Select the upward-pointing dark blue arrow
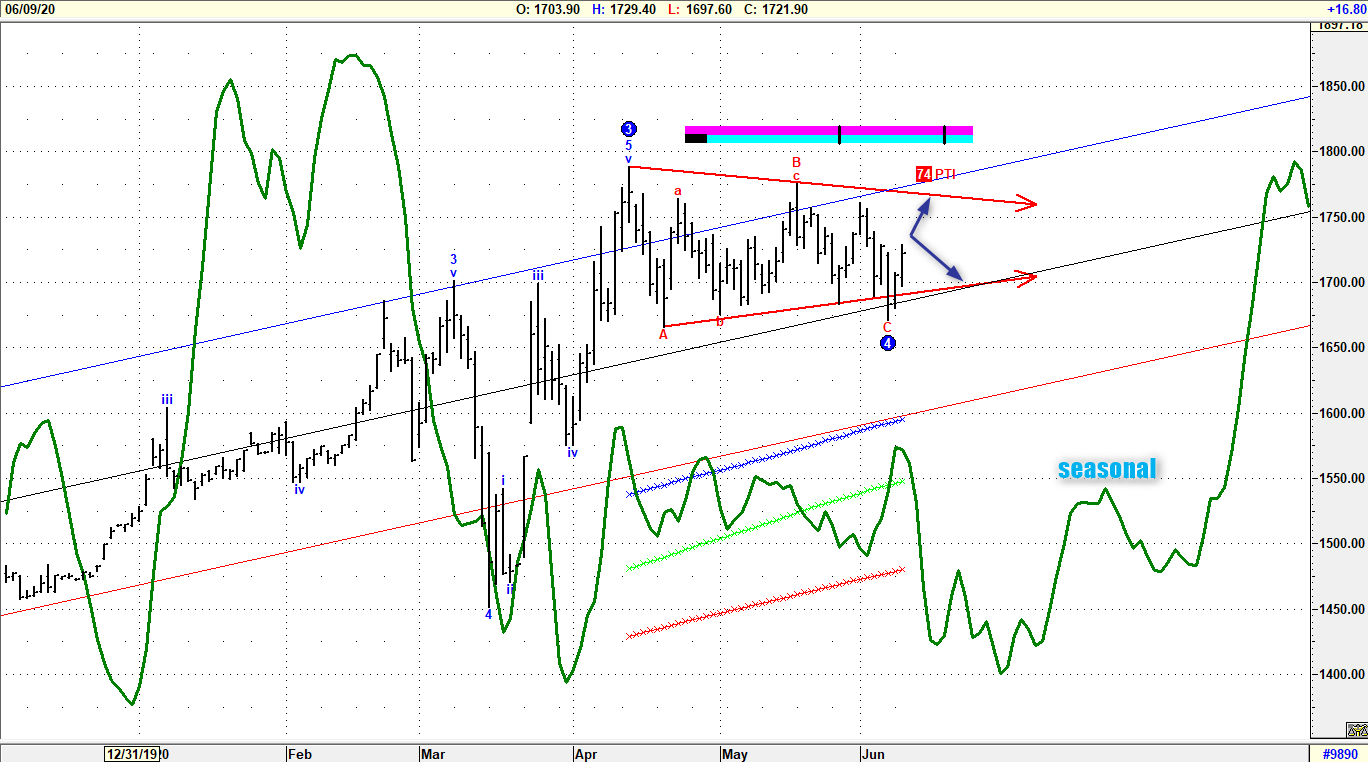 tap(919, 213)
